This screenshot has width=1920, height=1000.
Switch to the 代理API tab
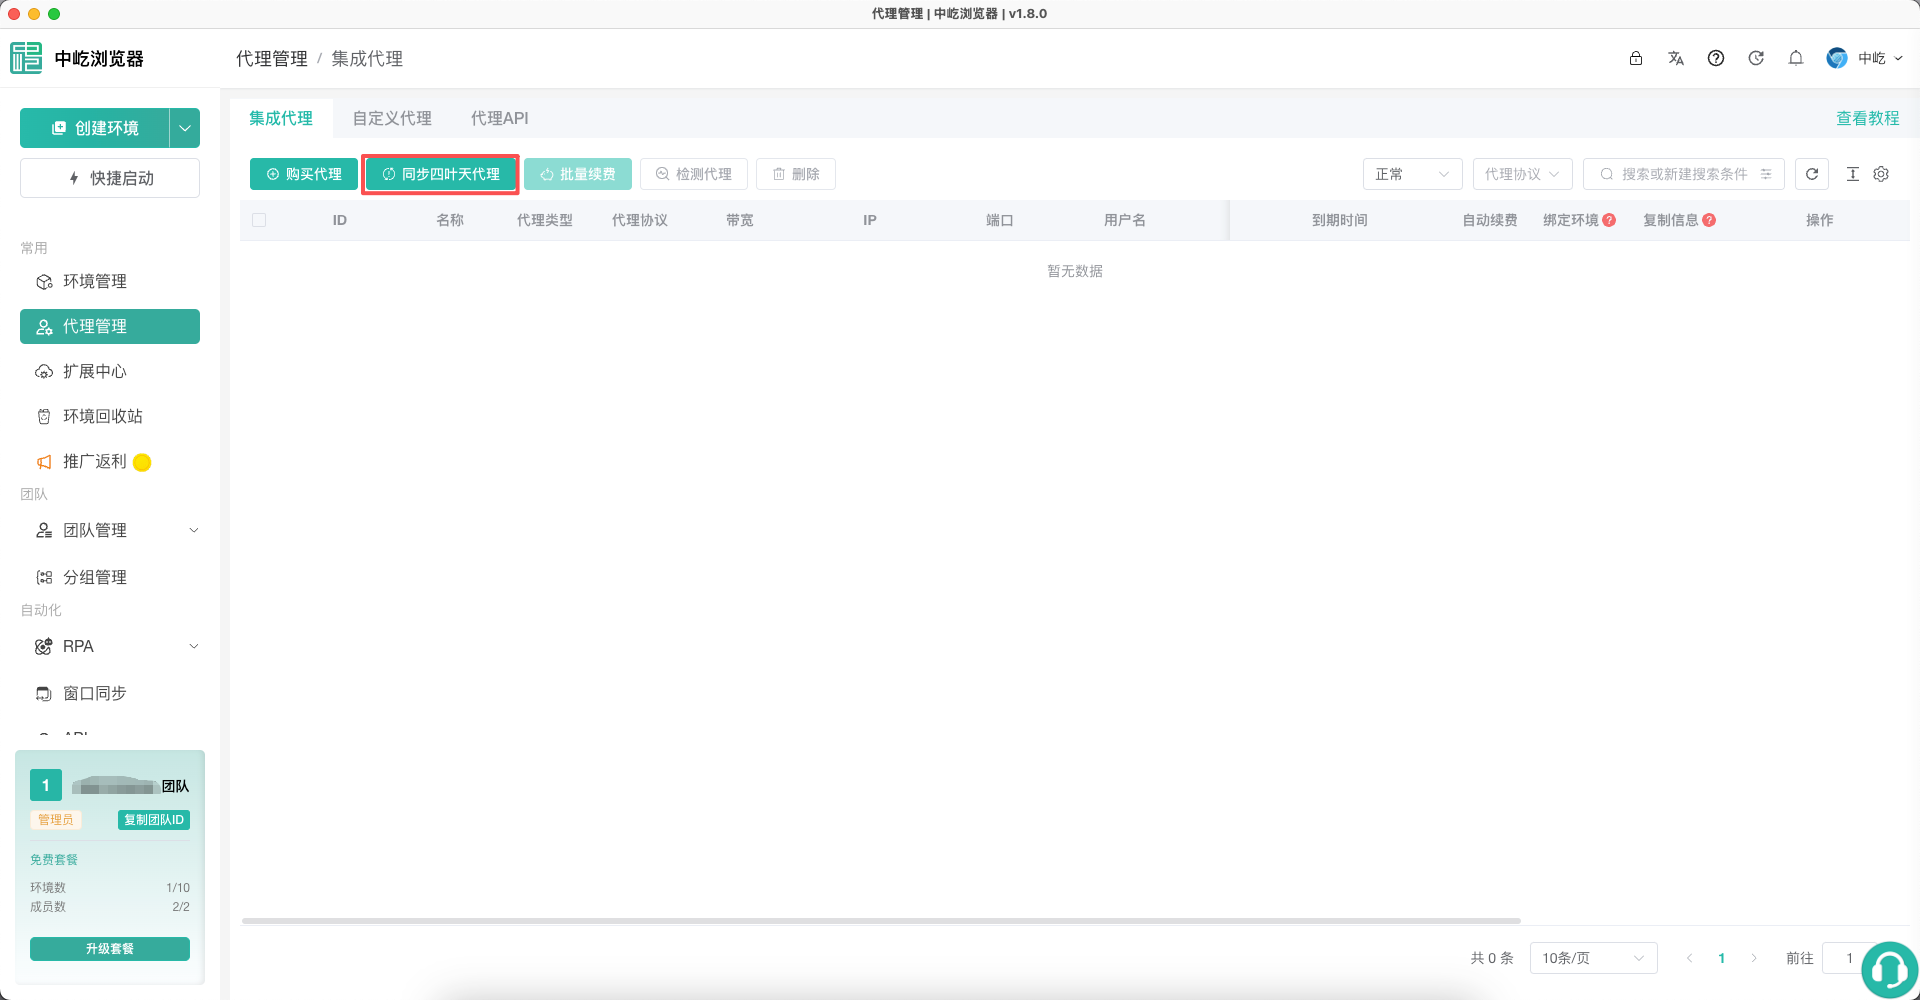(x=500, y=118)
